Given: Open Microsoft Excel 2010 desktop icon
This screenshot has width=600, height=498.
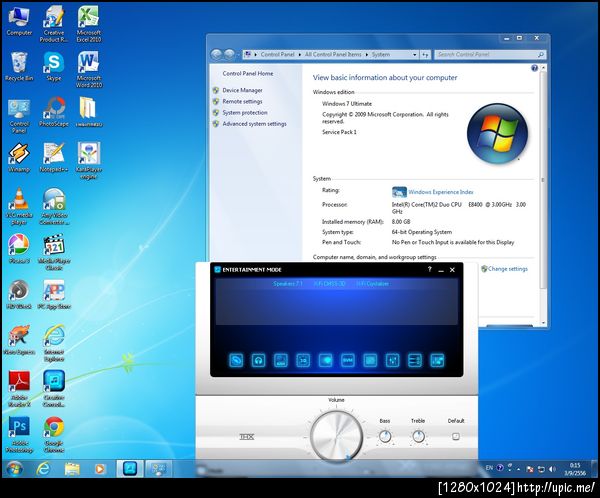Looking at the screenshot, I should pos(88,24).
